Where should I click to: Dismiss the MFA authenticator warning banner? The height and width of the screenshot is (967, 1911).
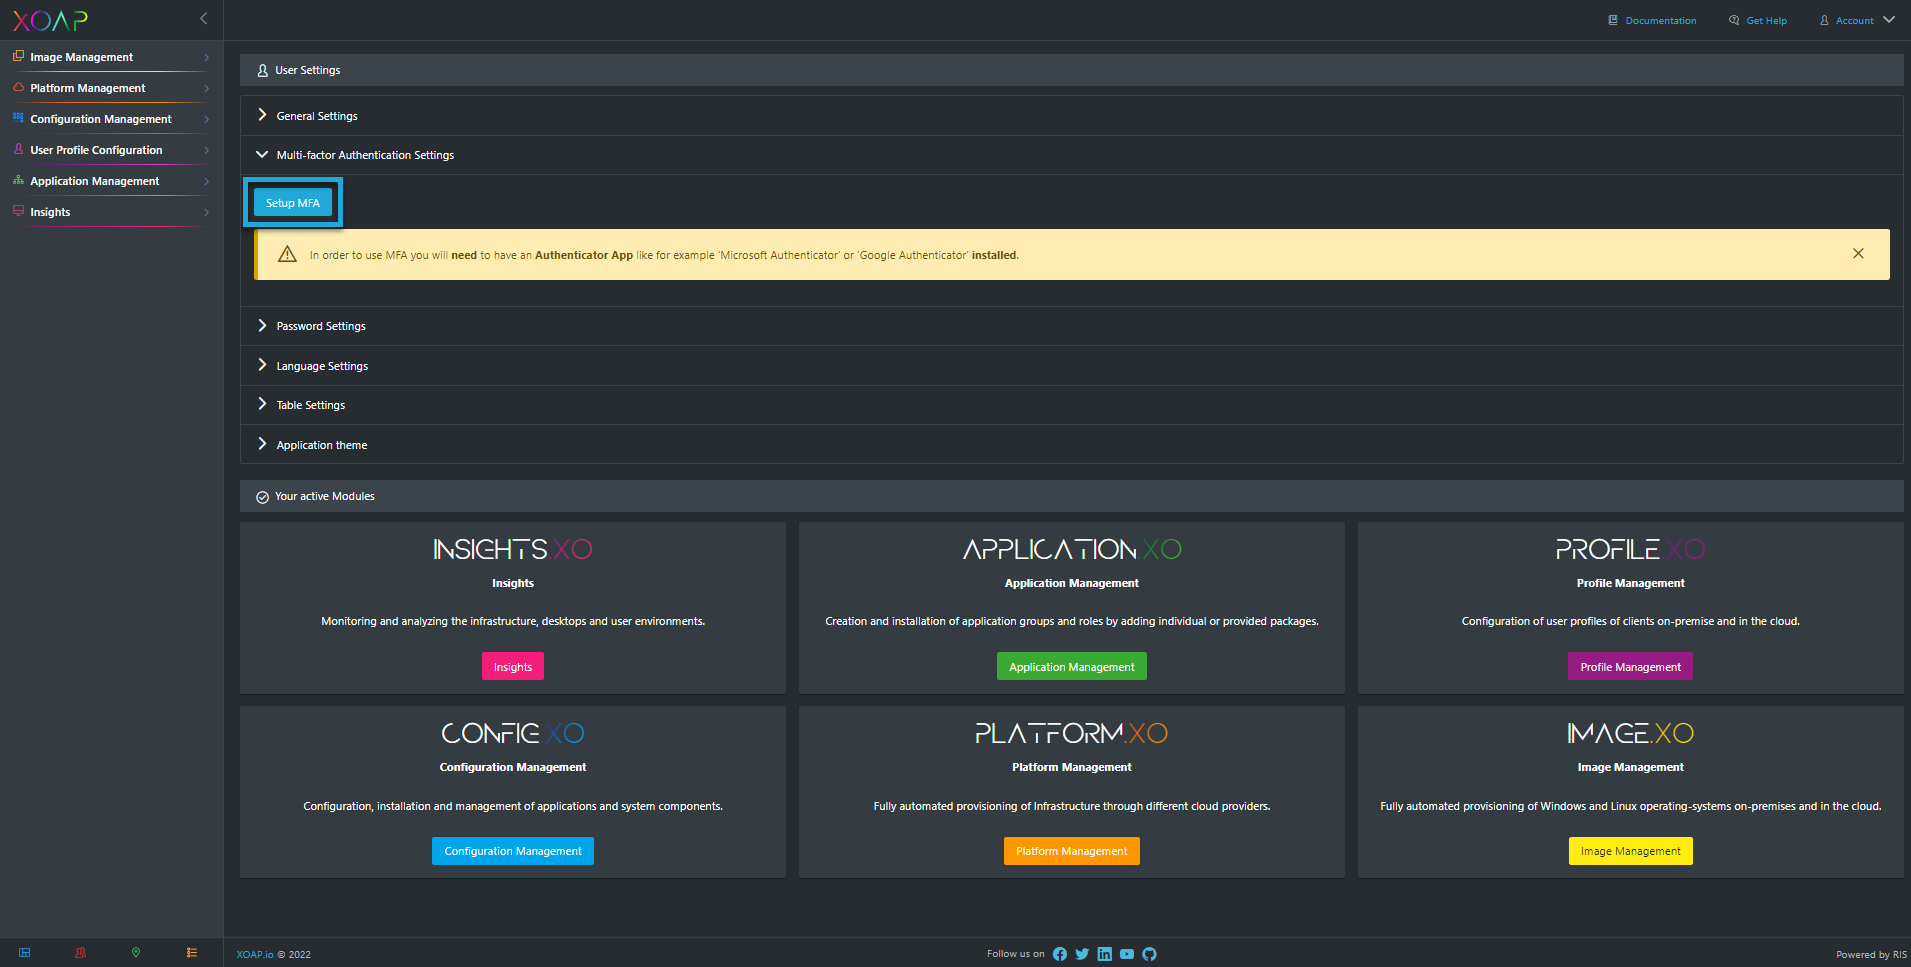coord(1858,254)
